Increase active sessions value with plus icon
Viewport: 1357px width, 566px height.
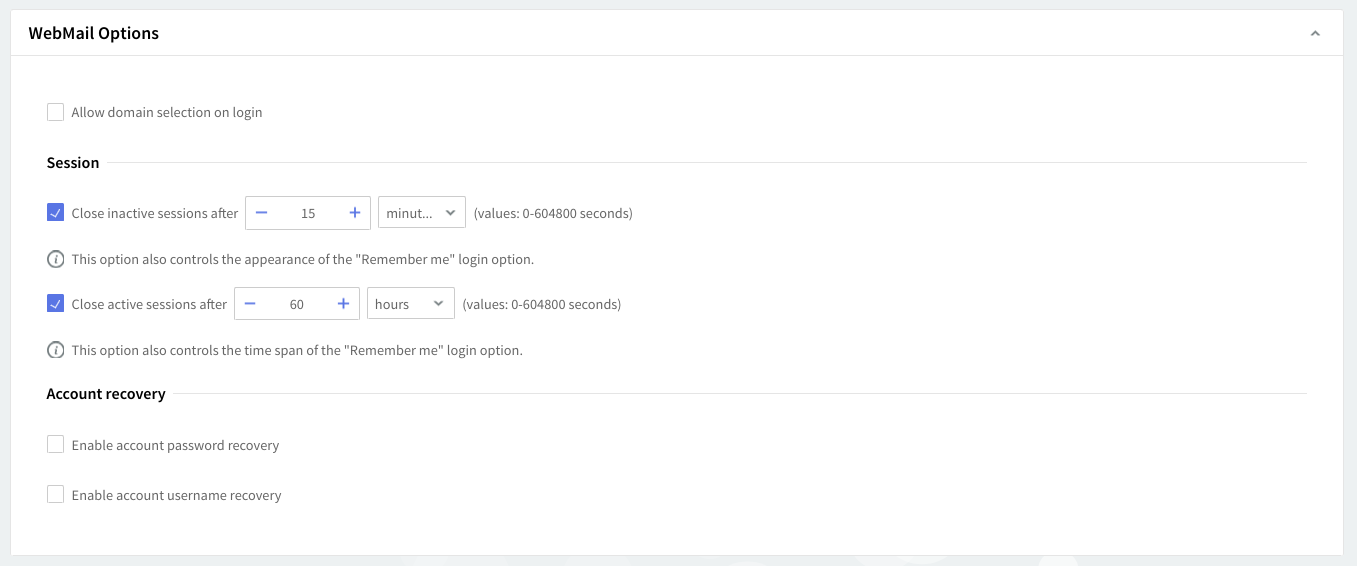[343, 304]
